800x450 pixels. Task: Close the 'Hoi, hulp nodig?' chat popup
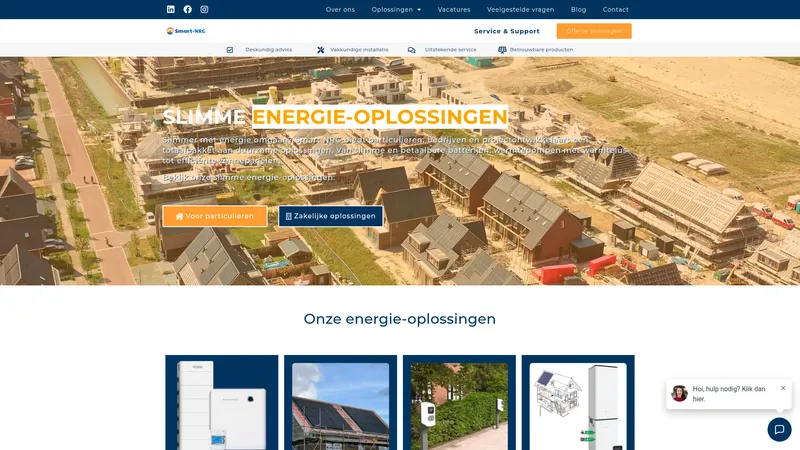point(783,388)
